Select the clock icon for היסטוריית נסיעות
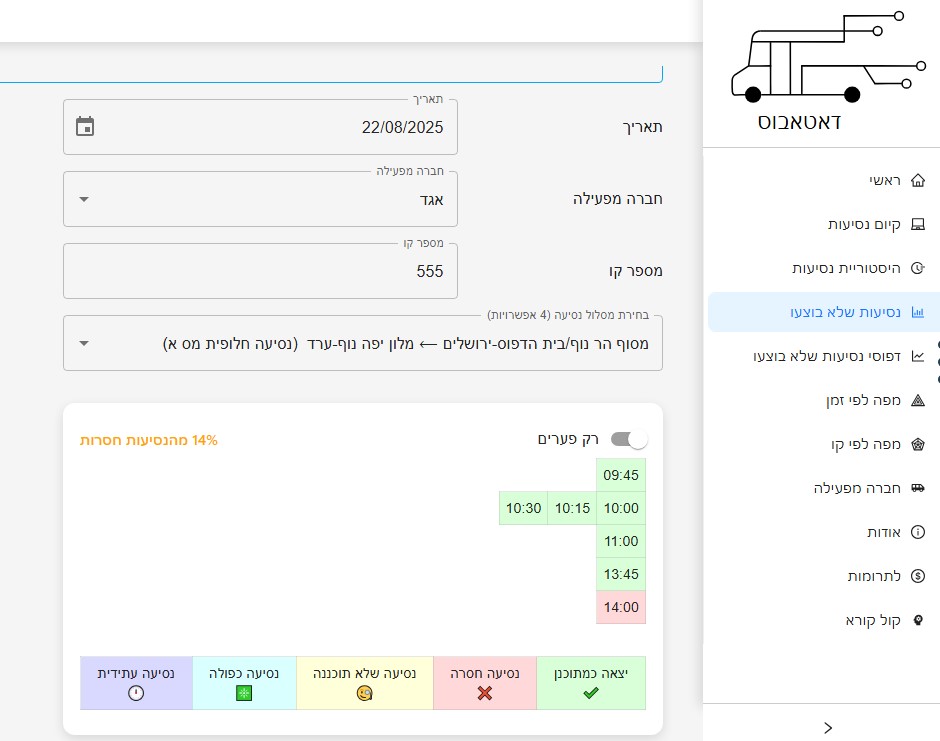The width and height of the screenshot is (940, 741). [918, 268]
